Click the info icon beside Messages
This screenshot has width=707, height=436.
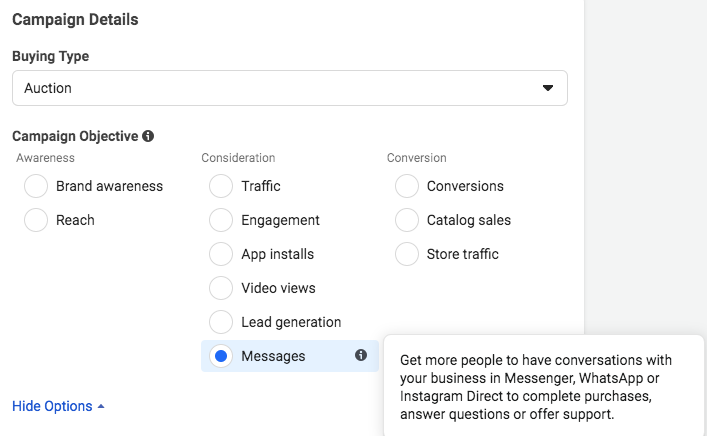click(361, 355)
